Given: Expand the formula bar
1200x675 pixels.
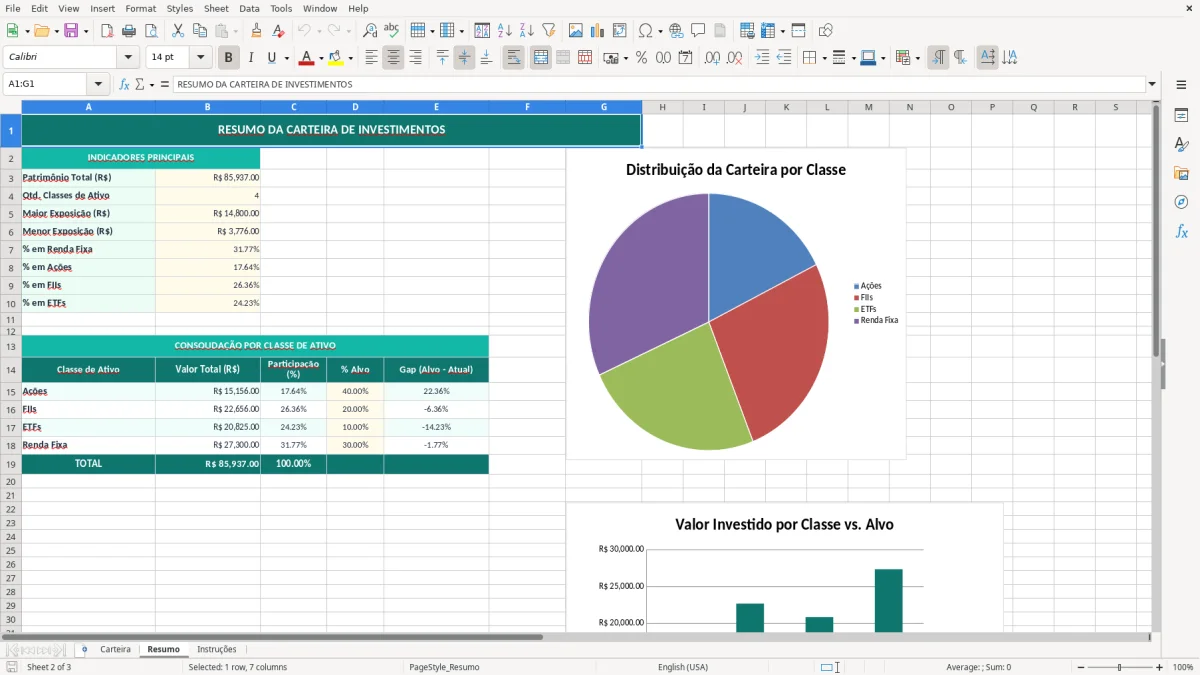Looking at the screenshot, I should click(x=1152, y=84).
